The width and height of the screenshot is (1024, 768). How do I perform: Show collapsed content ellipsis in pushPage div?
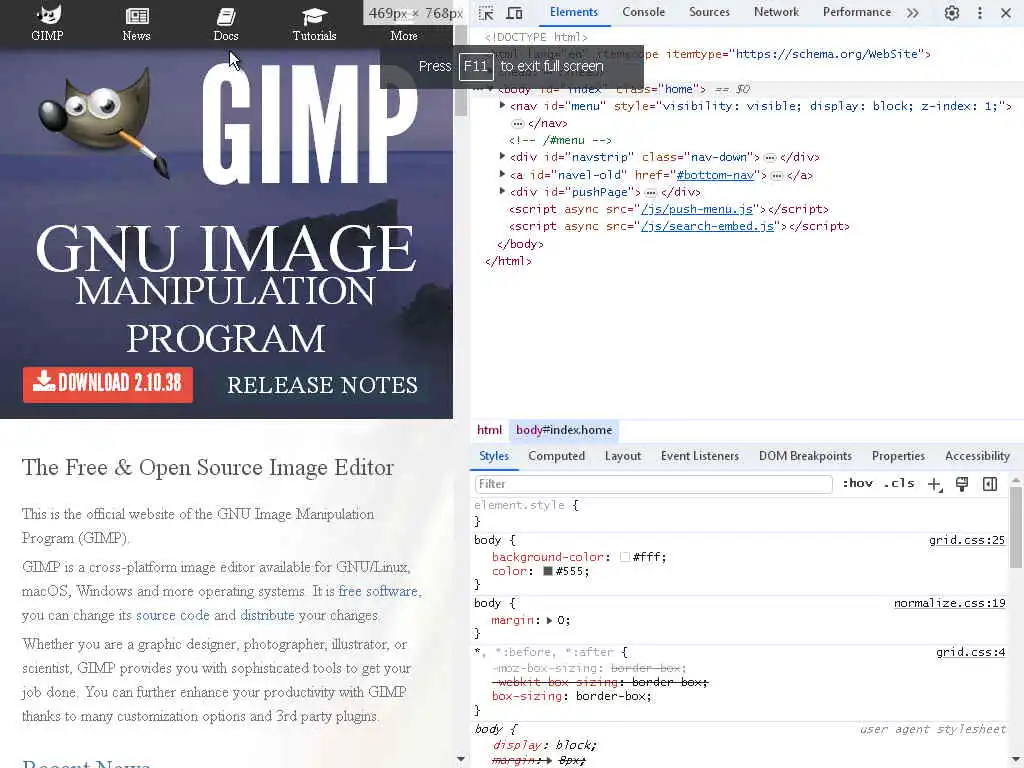650,193
